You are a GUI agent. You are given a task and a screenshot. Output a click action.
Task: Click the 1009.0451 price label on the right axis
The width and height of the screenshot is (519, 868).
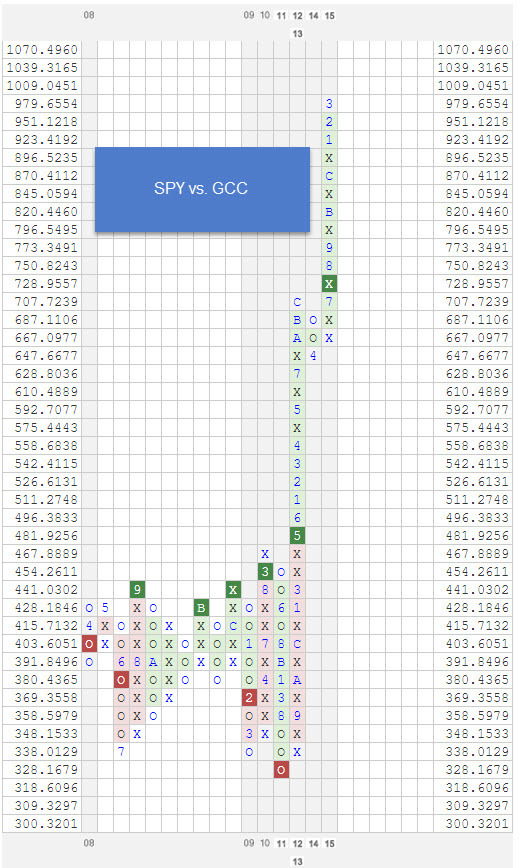[x=473, y=86]
